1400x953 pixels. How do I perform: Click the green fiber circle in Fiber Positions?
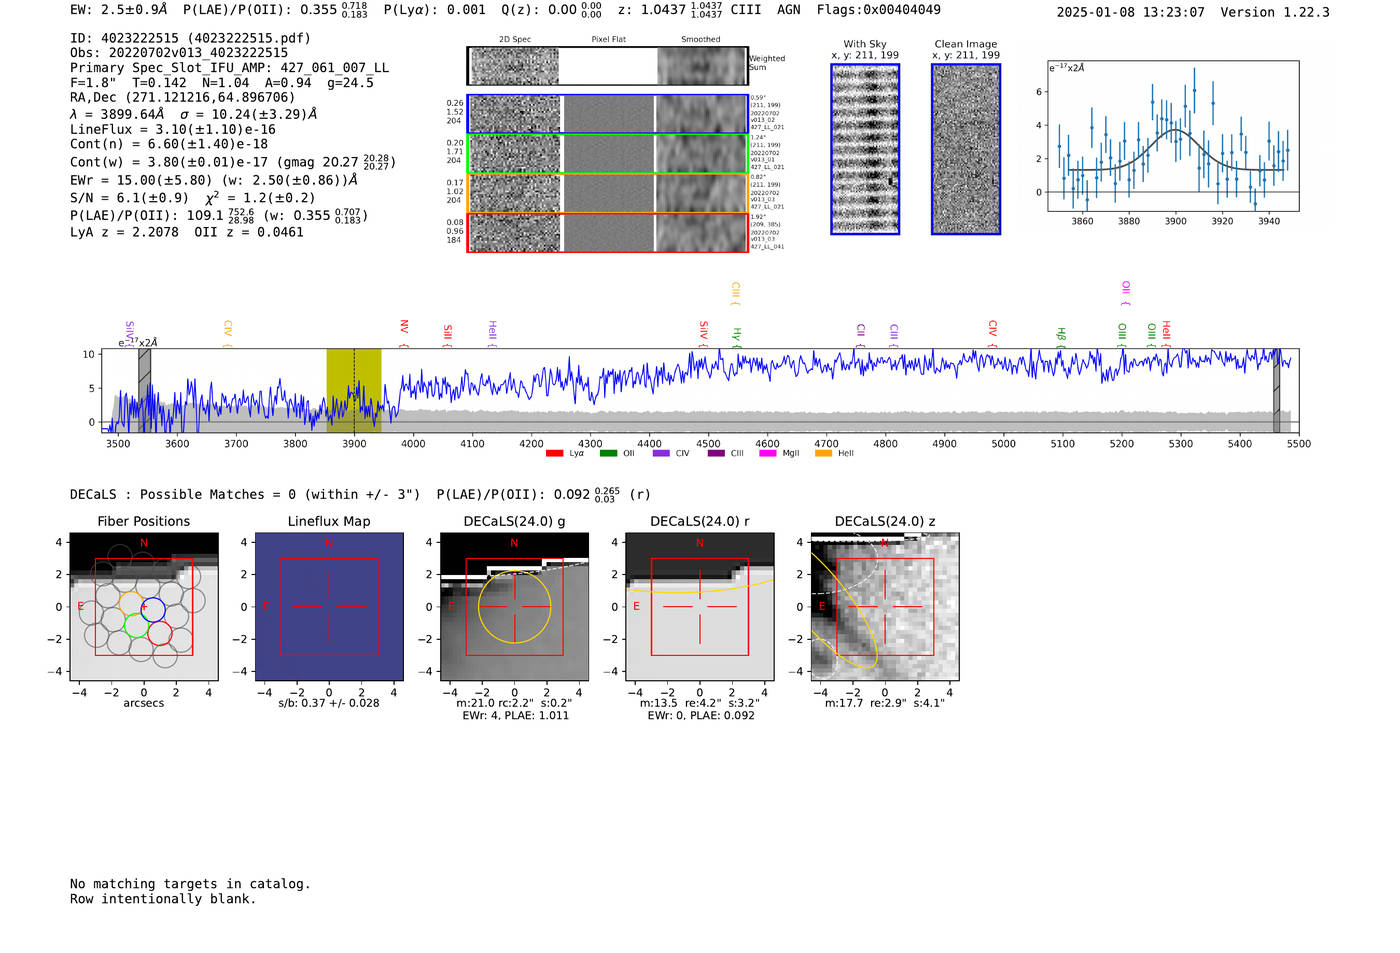pos(137,626)
